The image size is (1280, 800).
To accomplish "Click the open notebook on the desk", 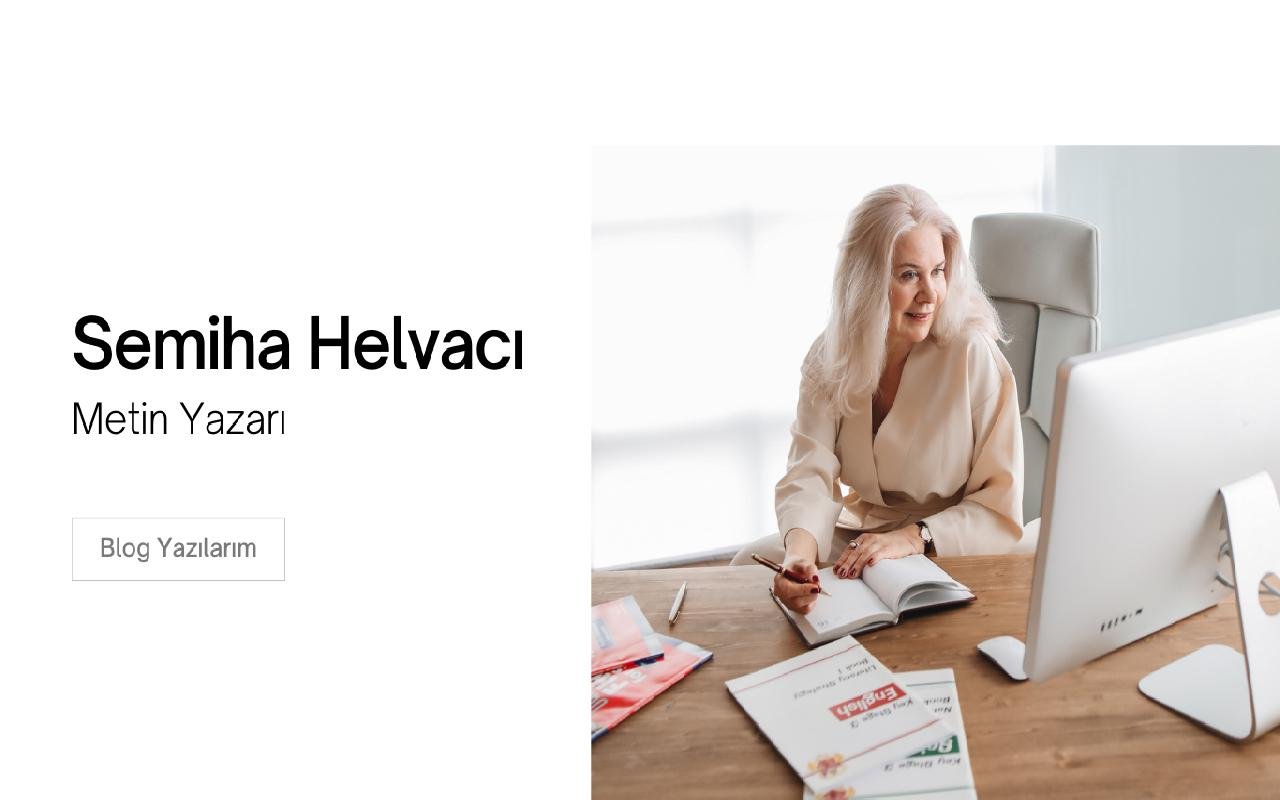I will 872,597.
